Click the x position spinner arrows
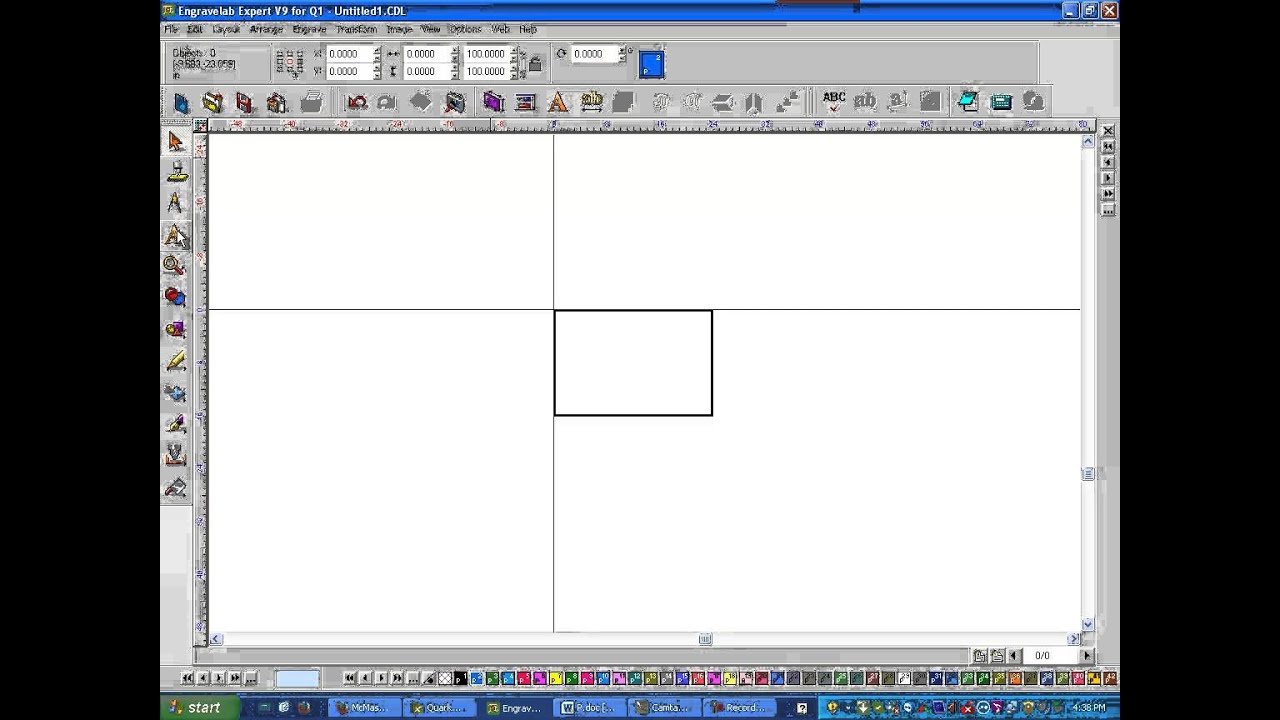This screenshot has height=720, width=1280. pos(378,54)
